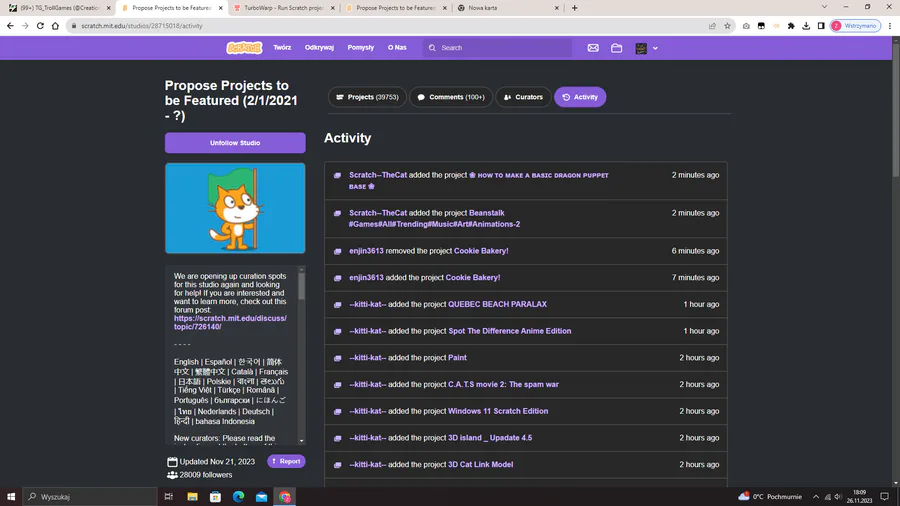Open the Mail app from the taskbar
Screen dimensions: 900x506
(261, 497)
